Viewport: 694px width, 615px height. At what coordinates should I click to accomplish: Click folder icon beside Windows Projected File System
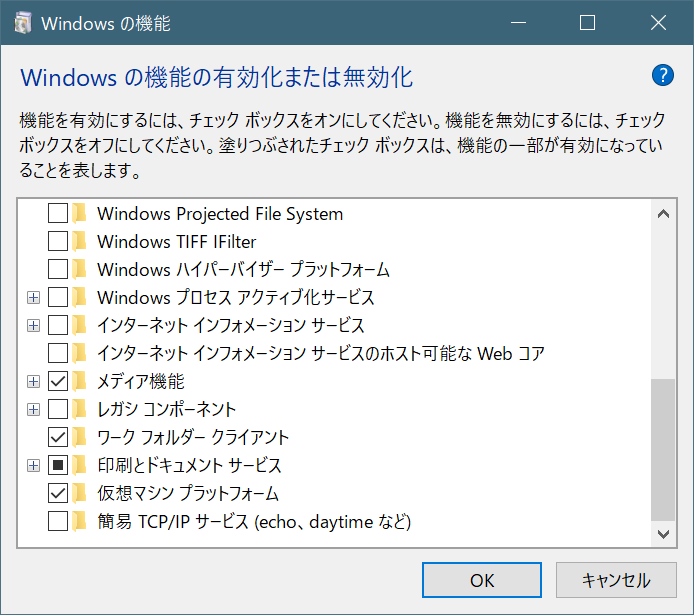point(80,213)
